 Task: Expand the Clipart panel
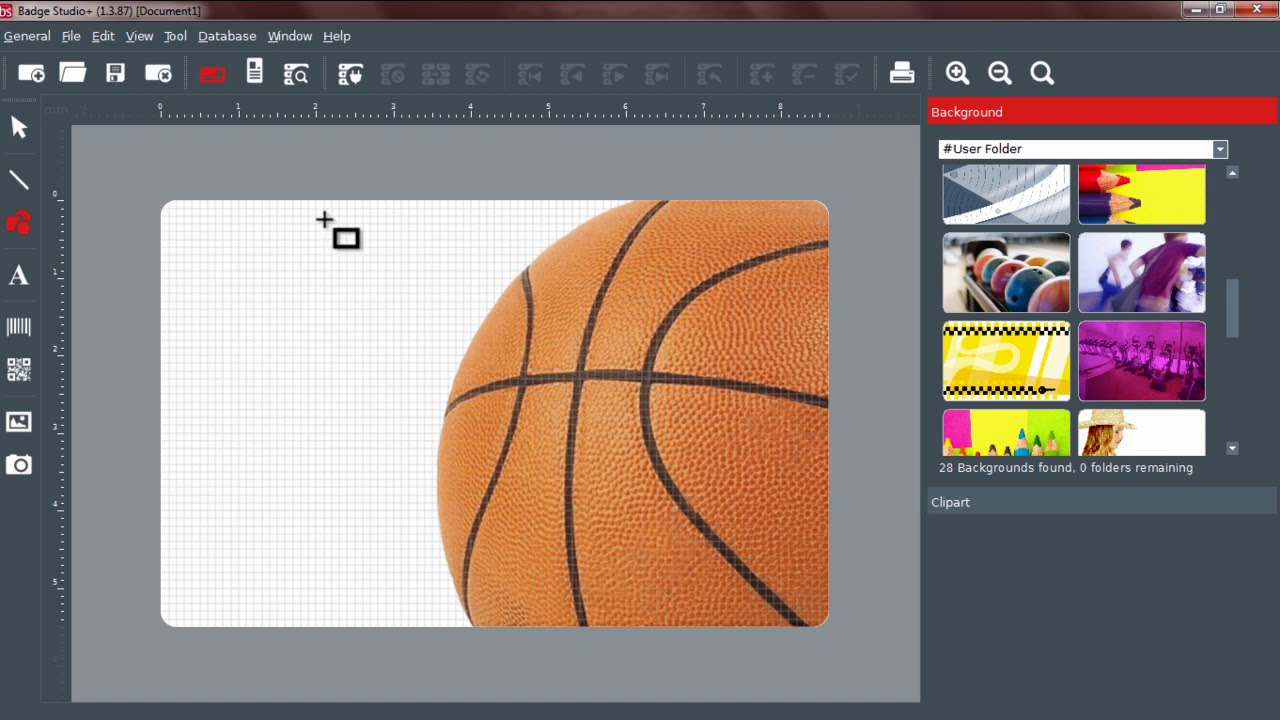(x=1102, y=502)
